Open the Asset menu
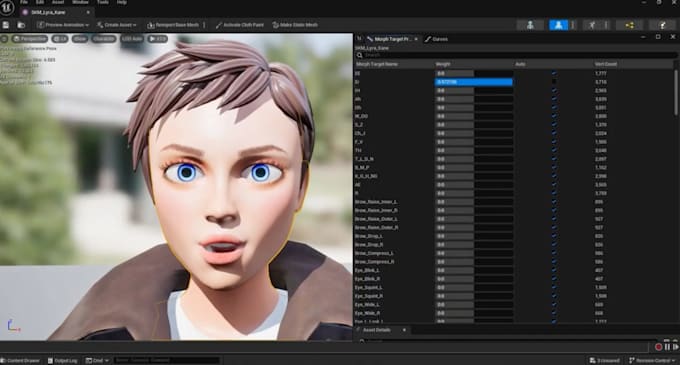This screenshot has height=365, width=680. coord(58,2)
